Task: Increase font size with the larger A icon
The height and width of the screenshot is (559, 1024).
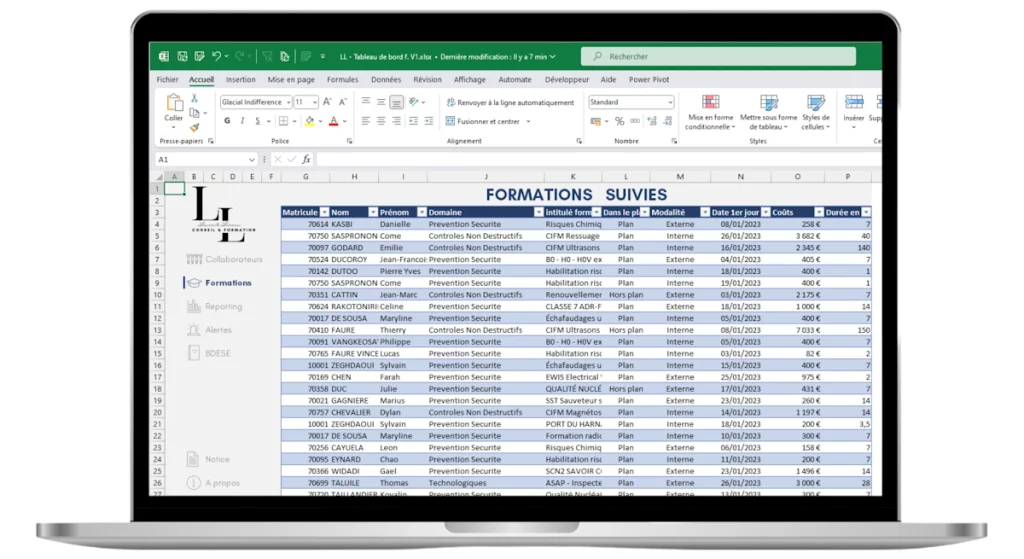Action: (327, 102)
